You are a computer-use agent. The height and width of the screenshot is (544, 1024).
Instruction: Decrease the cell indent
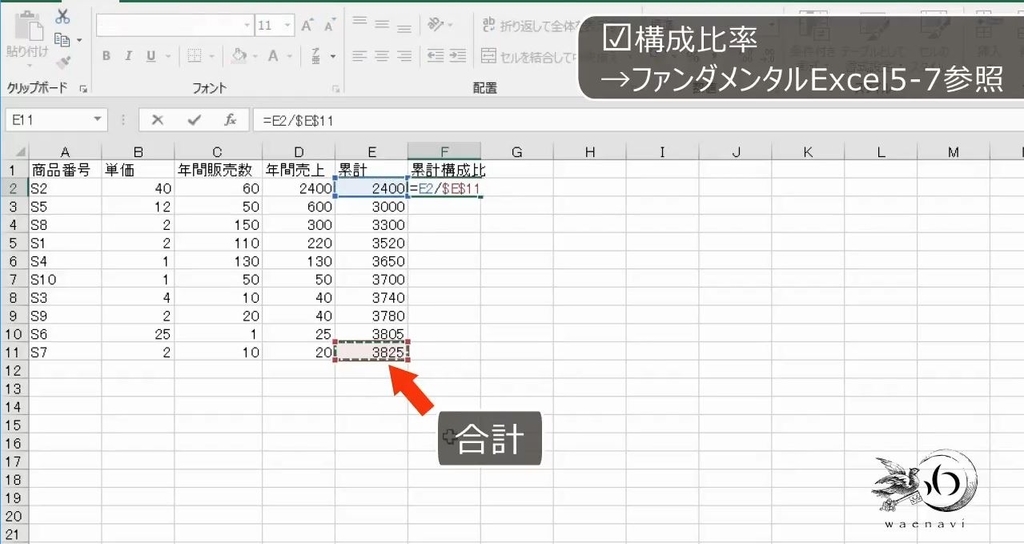pyautogui.click(x=436, y=56)
